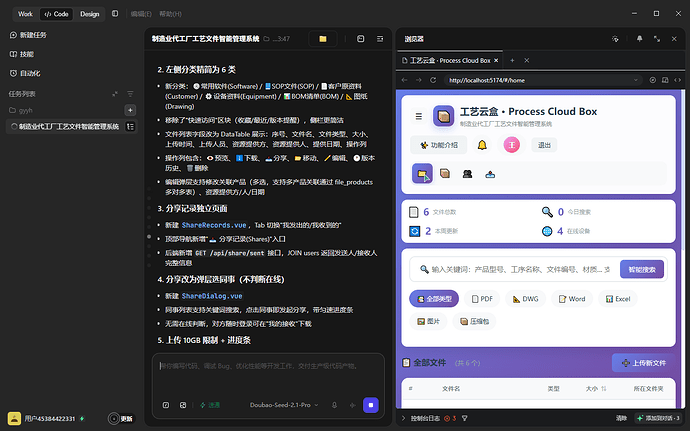
Task: Click user 用户45384422331 avatar
Action: click(14, 418)
